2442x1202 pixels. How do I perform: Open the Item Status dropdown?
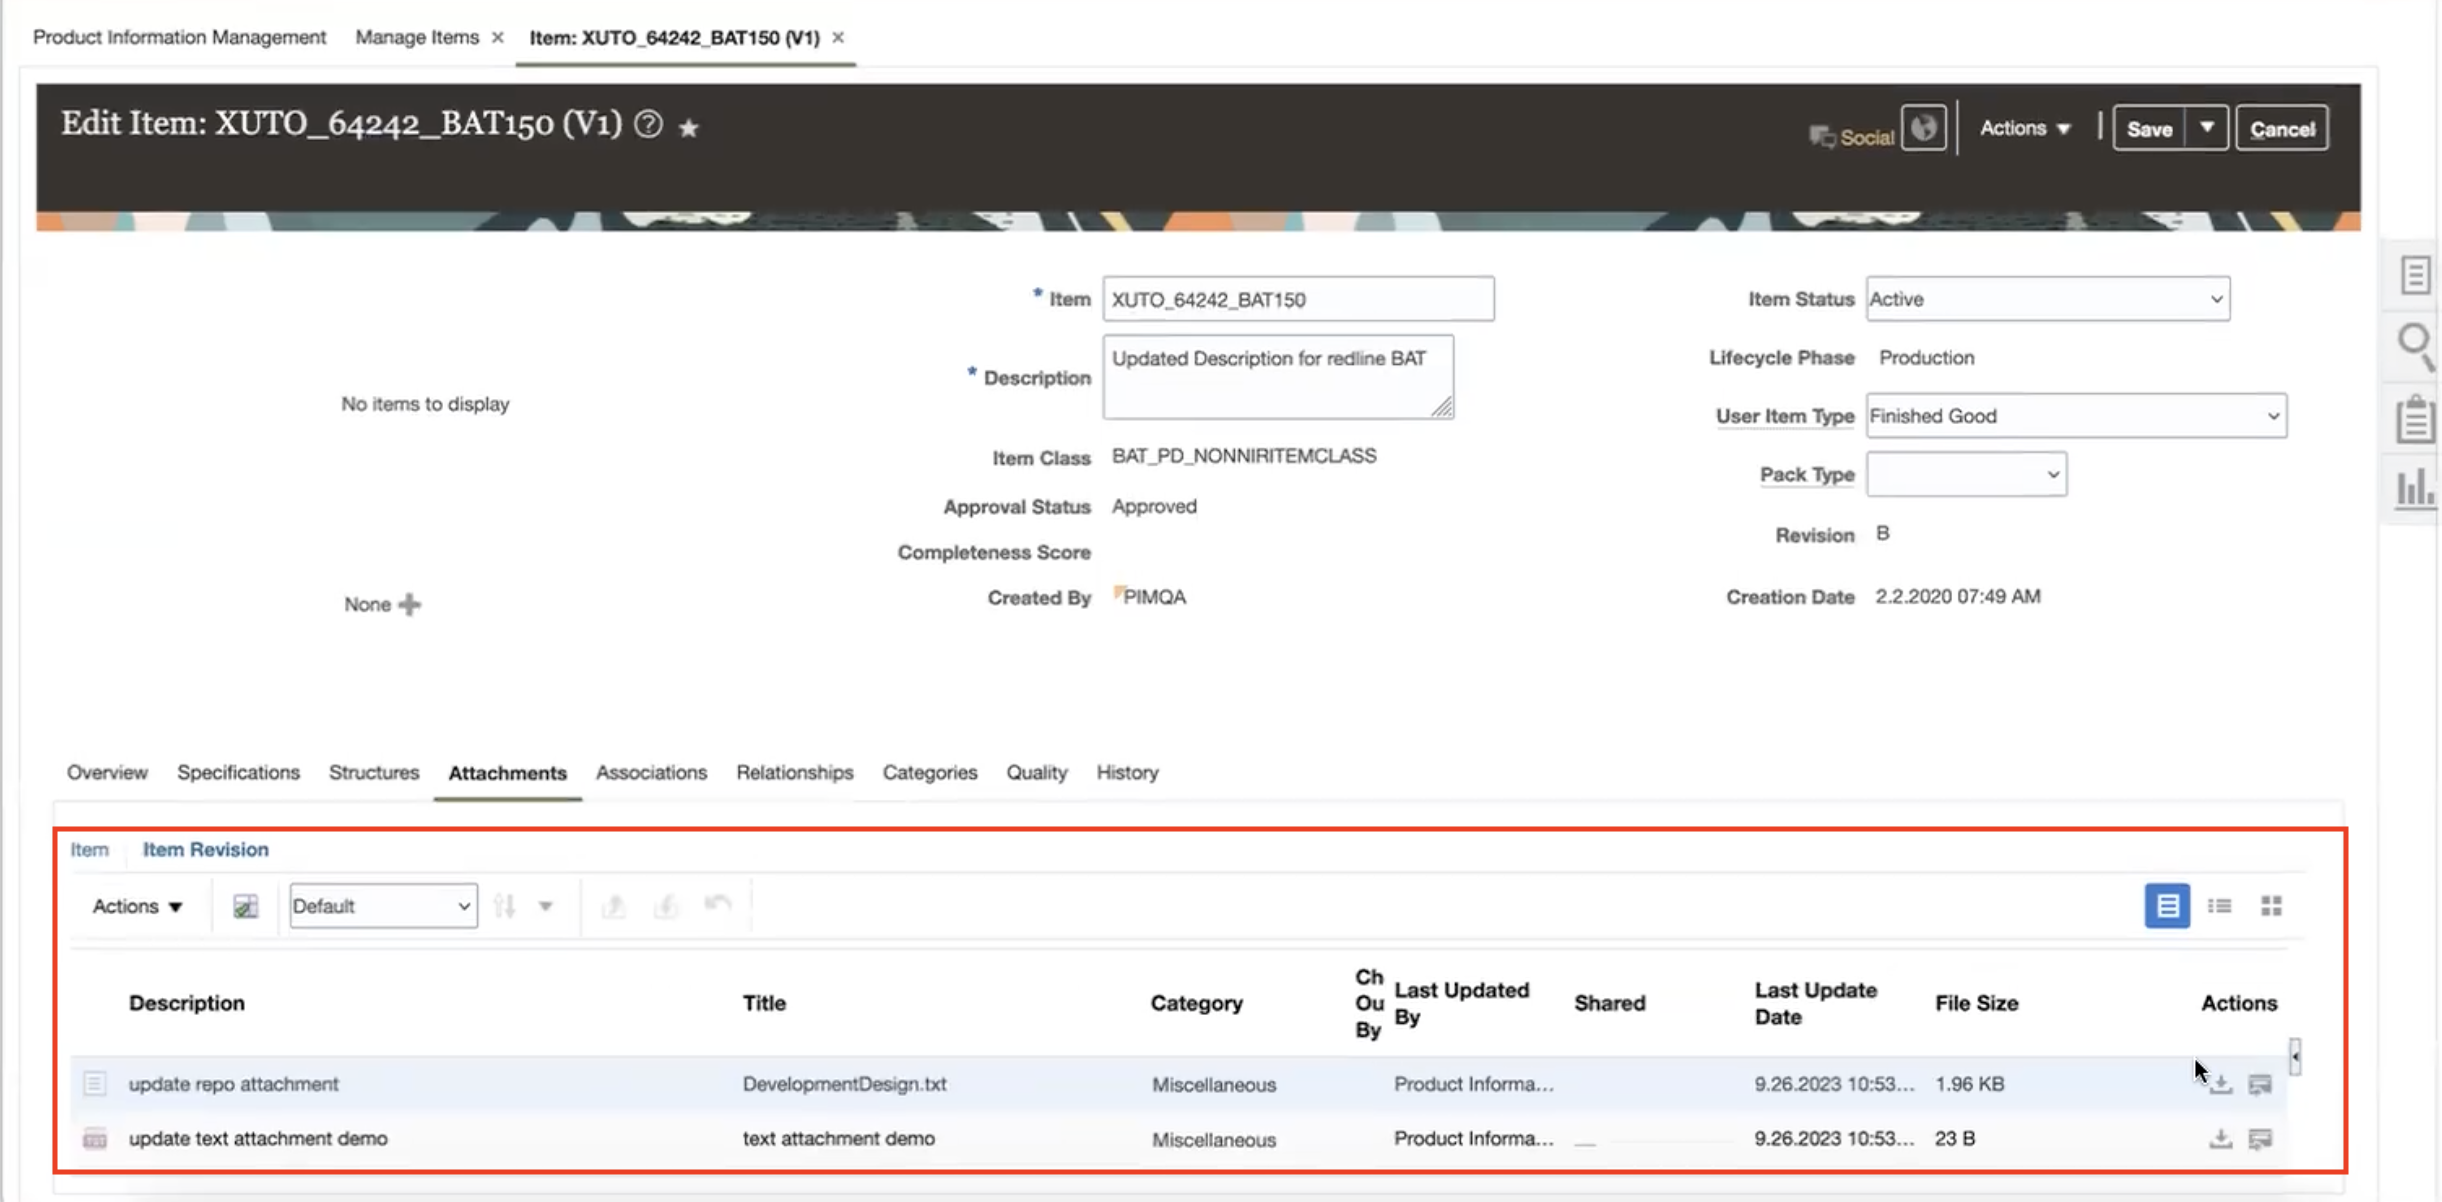[2048, 299]
